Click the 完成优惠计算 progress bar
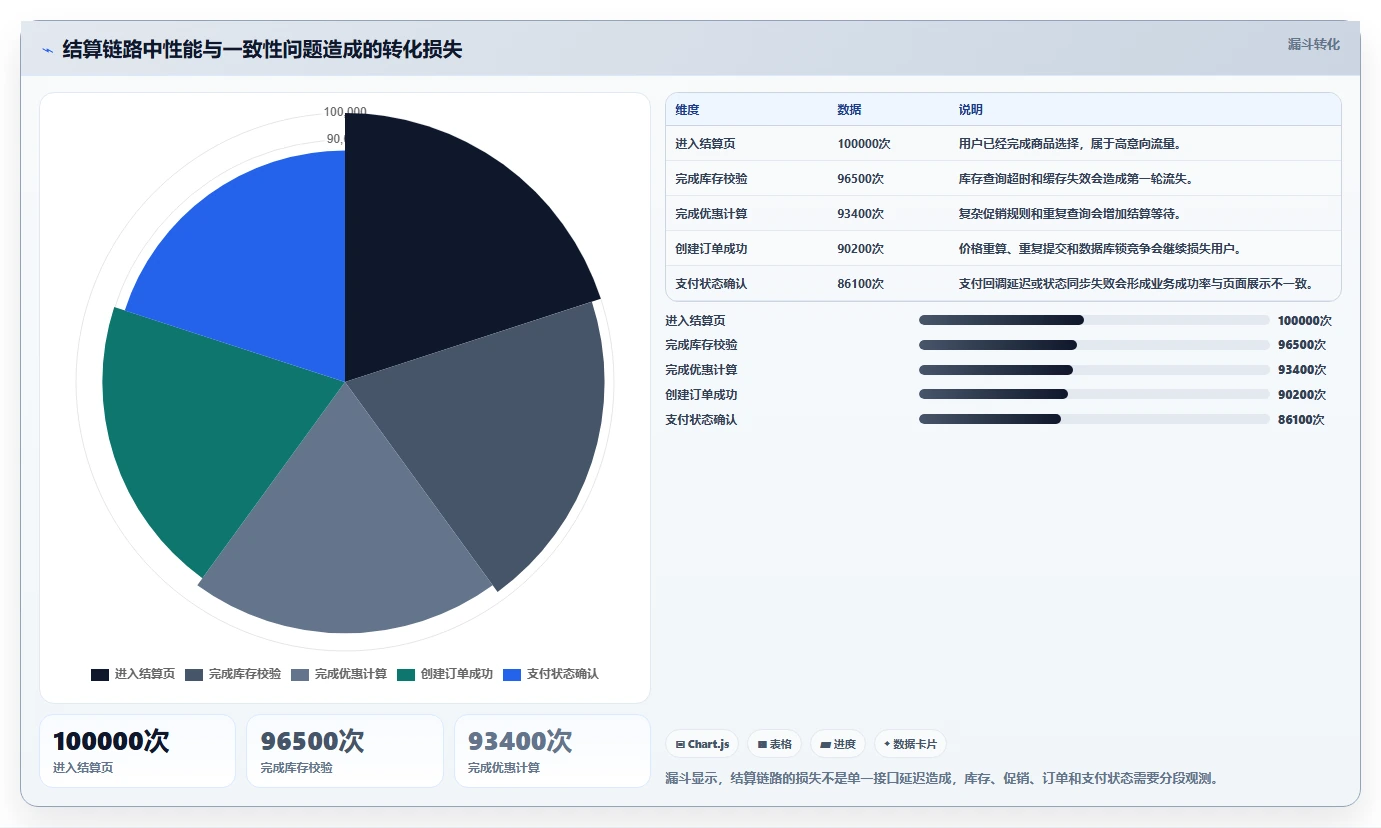This screenshot has width=1381, height=828. [1094, 370]
